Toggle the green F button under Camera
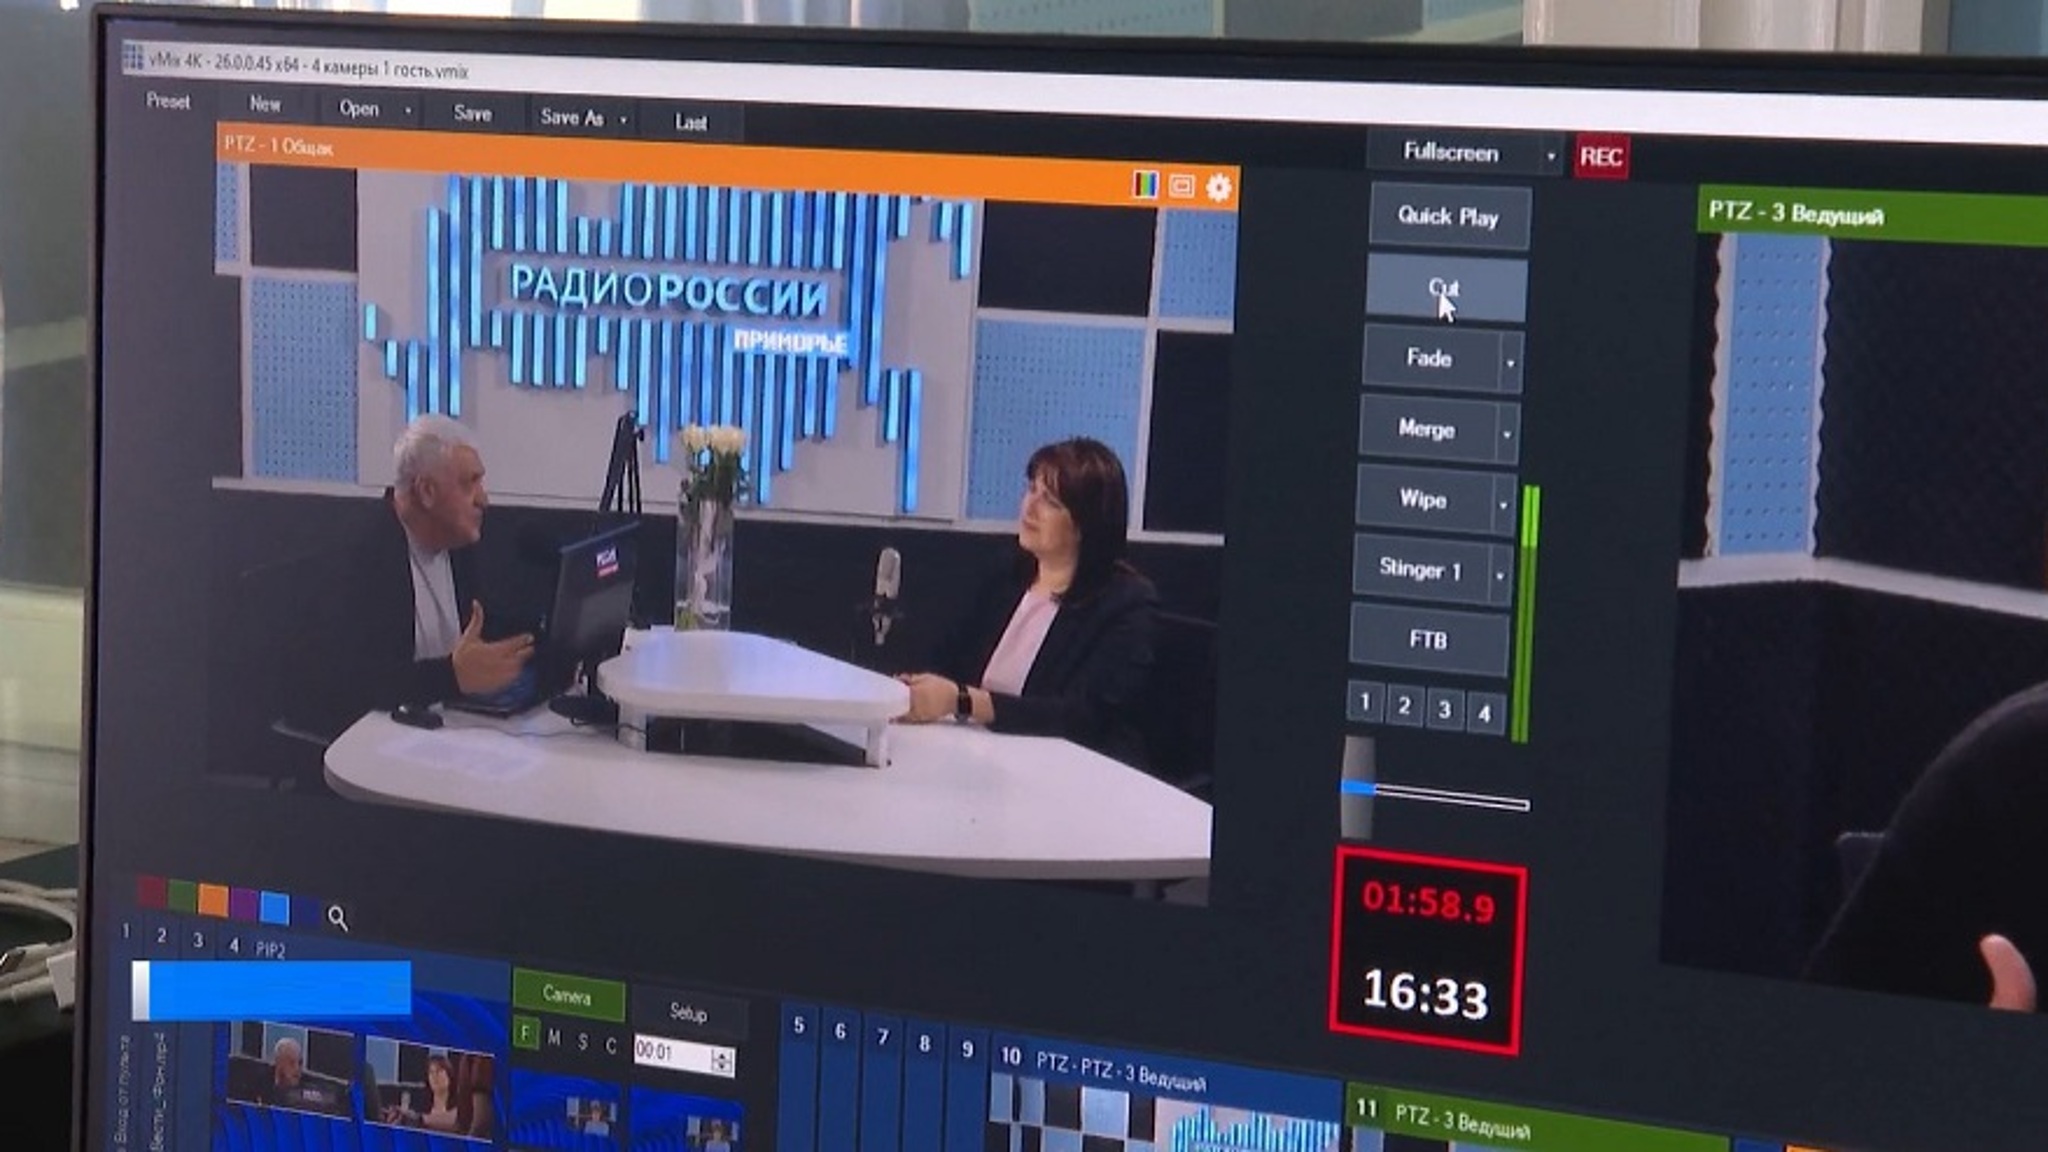Screen dimensions: 2048x1152 526,1034
